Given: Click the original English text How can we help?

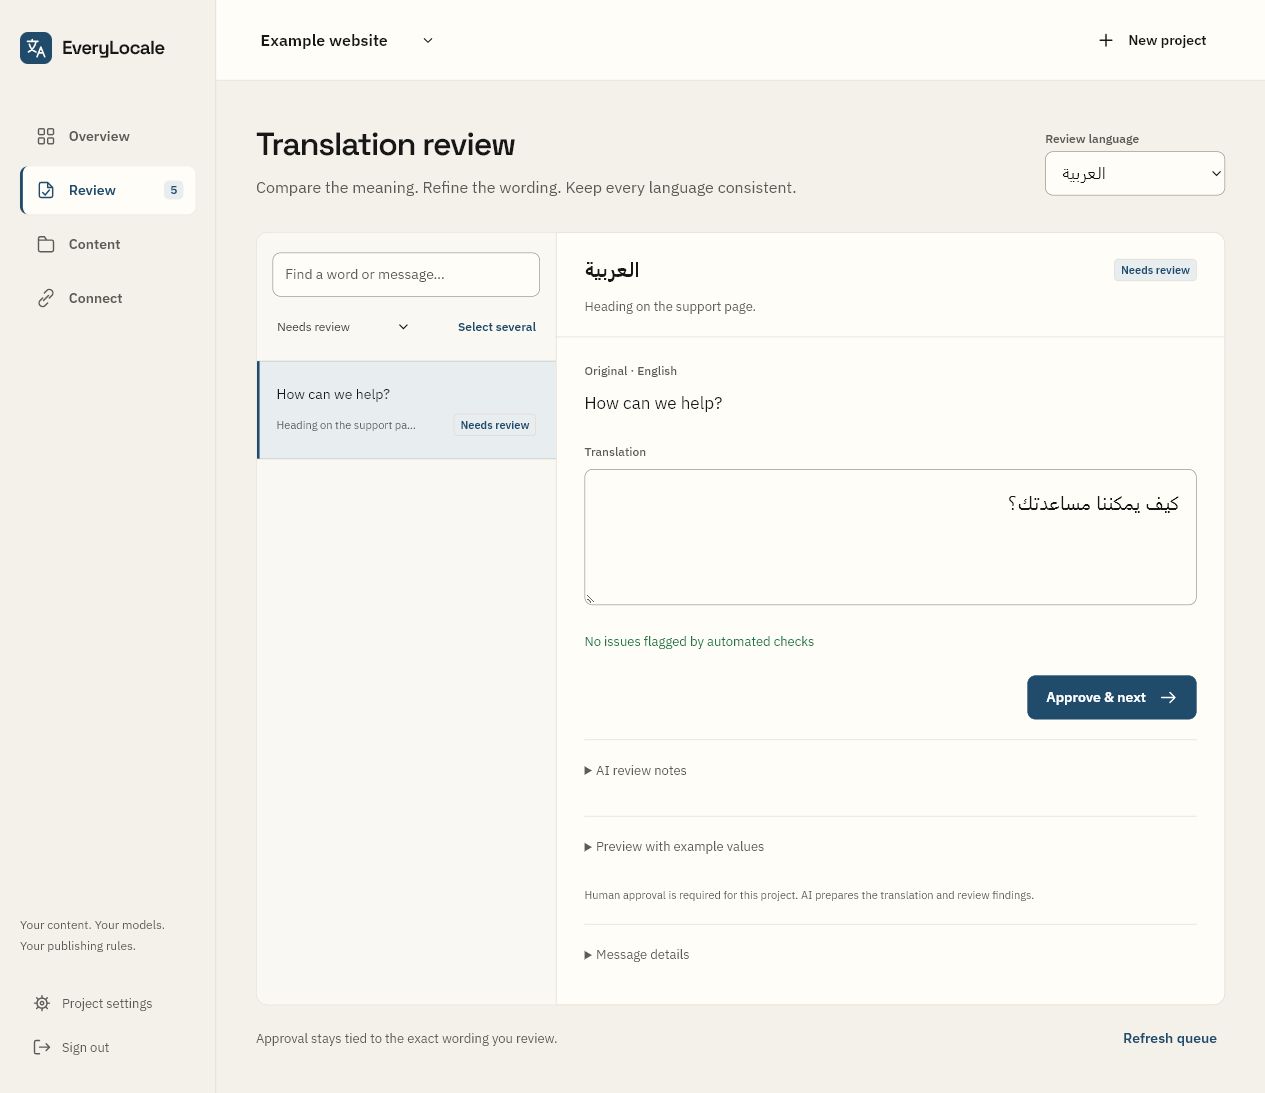Looking at the screenshot, I should 653,403.
